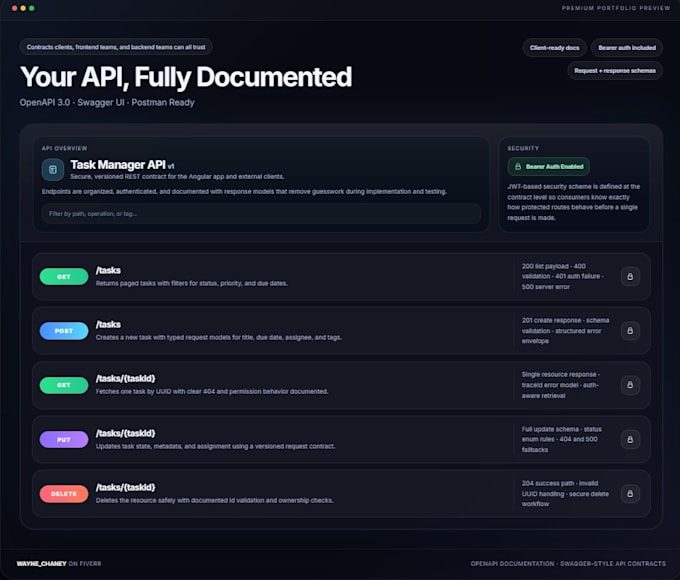Select the Request + response schemas pill
Screen dimensions: 680x580
(x=615, y=71)
